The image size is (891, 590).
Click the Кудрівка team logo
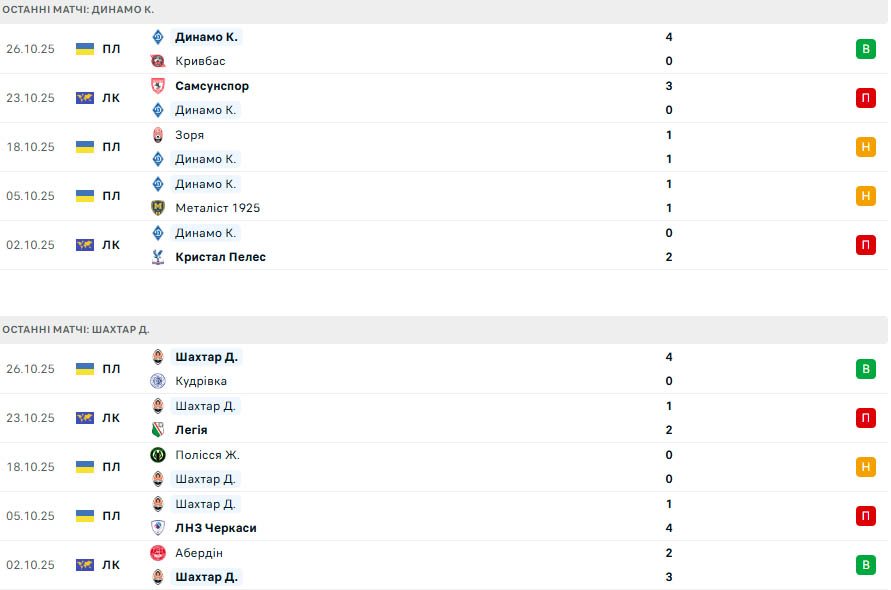157,381
